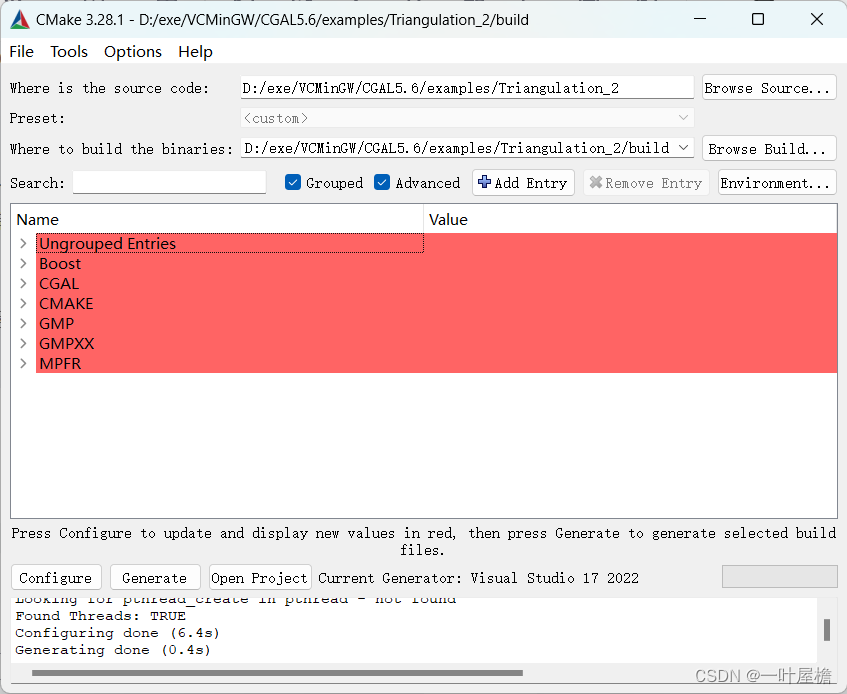This screenshot has height=694, width=847.
Task: Click the Open Project button
Action: coord(260,577)
